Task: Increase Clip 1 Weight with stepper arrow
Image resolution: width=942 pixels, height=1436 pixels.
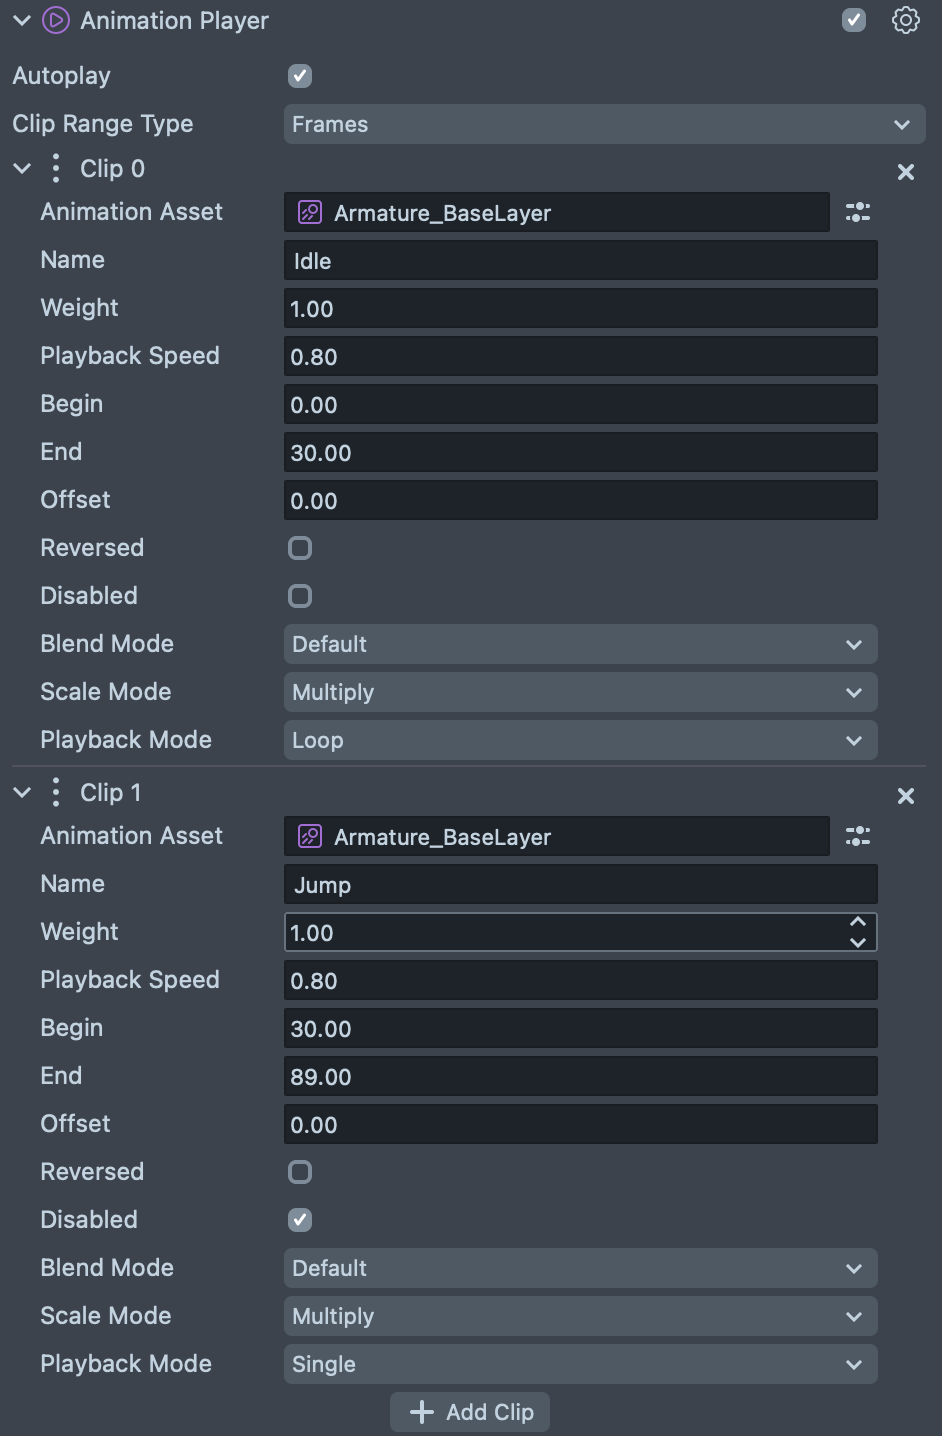Action: pos(858,923)
